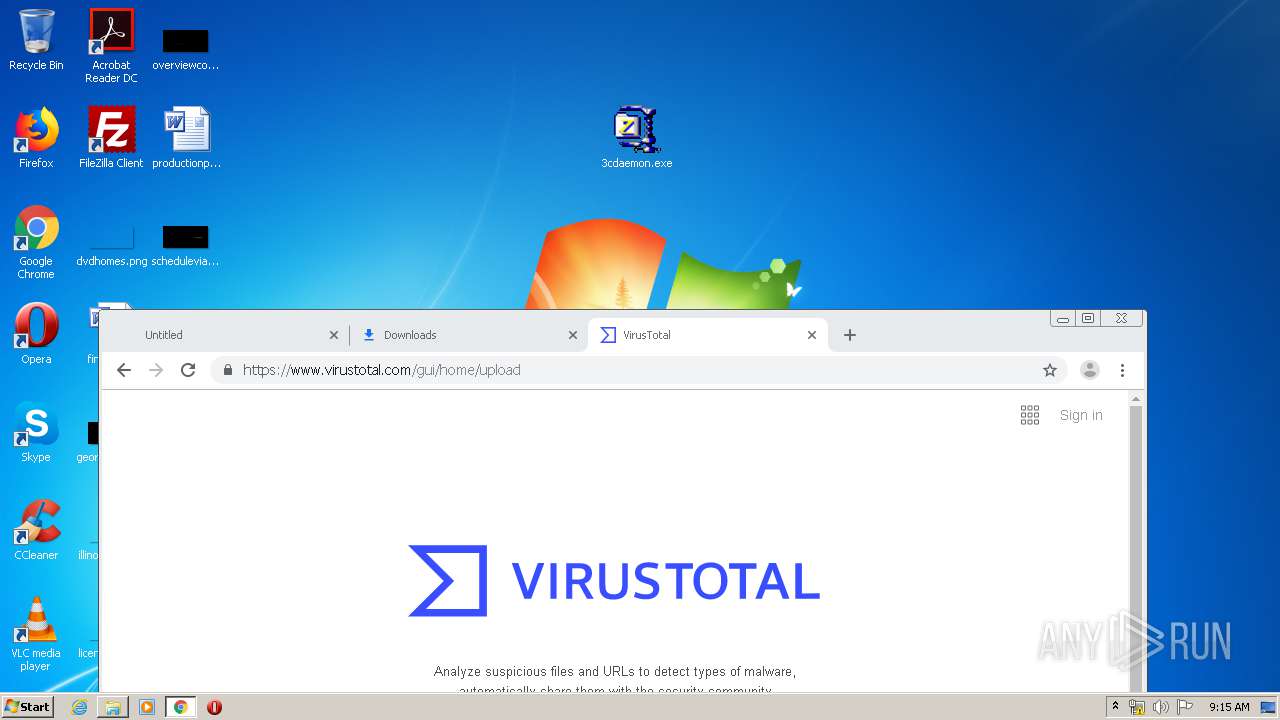Select the 3cdaemon.exe file on desktop

pyautogui.click(x=637, y=138)
